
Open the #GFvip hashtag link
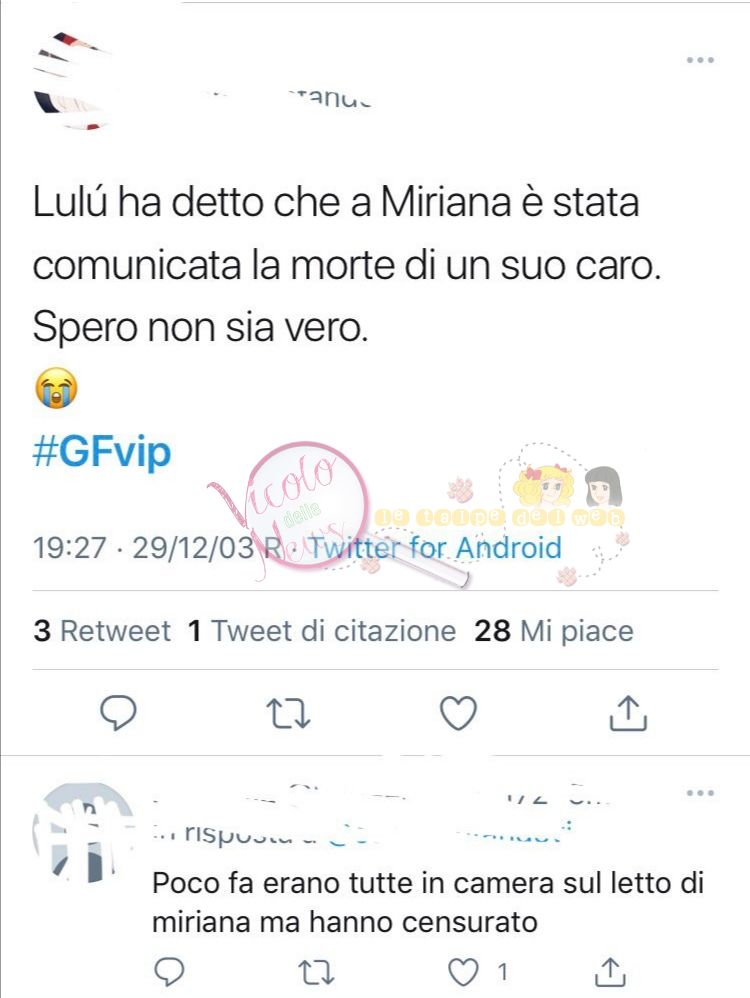pos(102,452)
